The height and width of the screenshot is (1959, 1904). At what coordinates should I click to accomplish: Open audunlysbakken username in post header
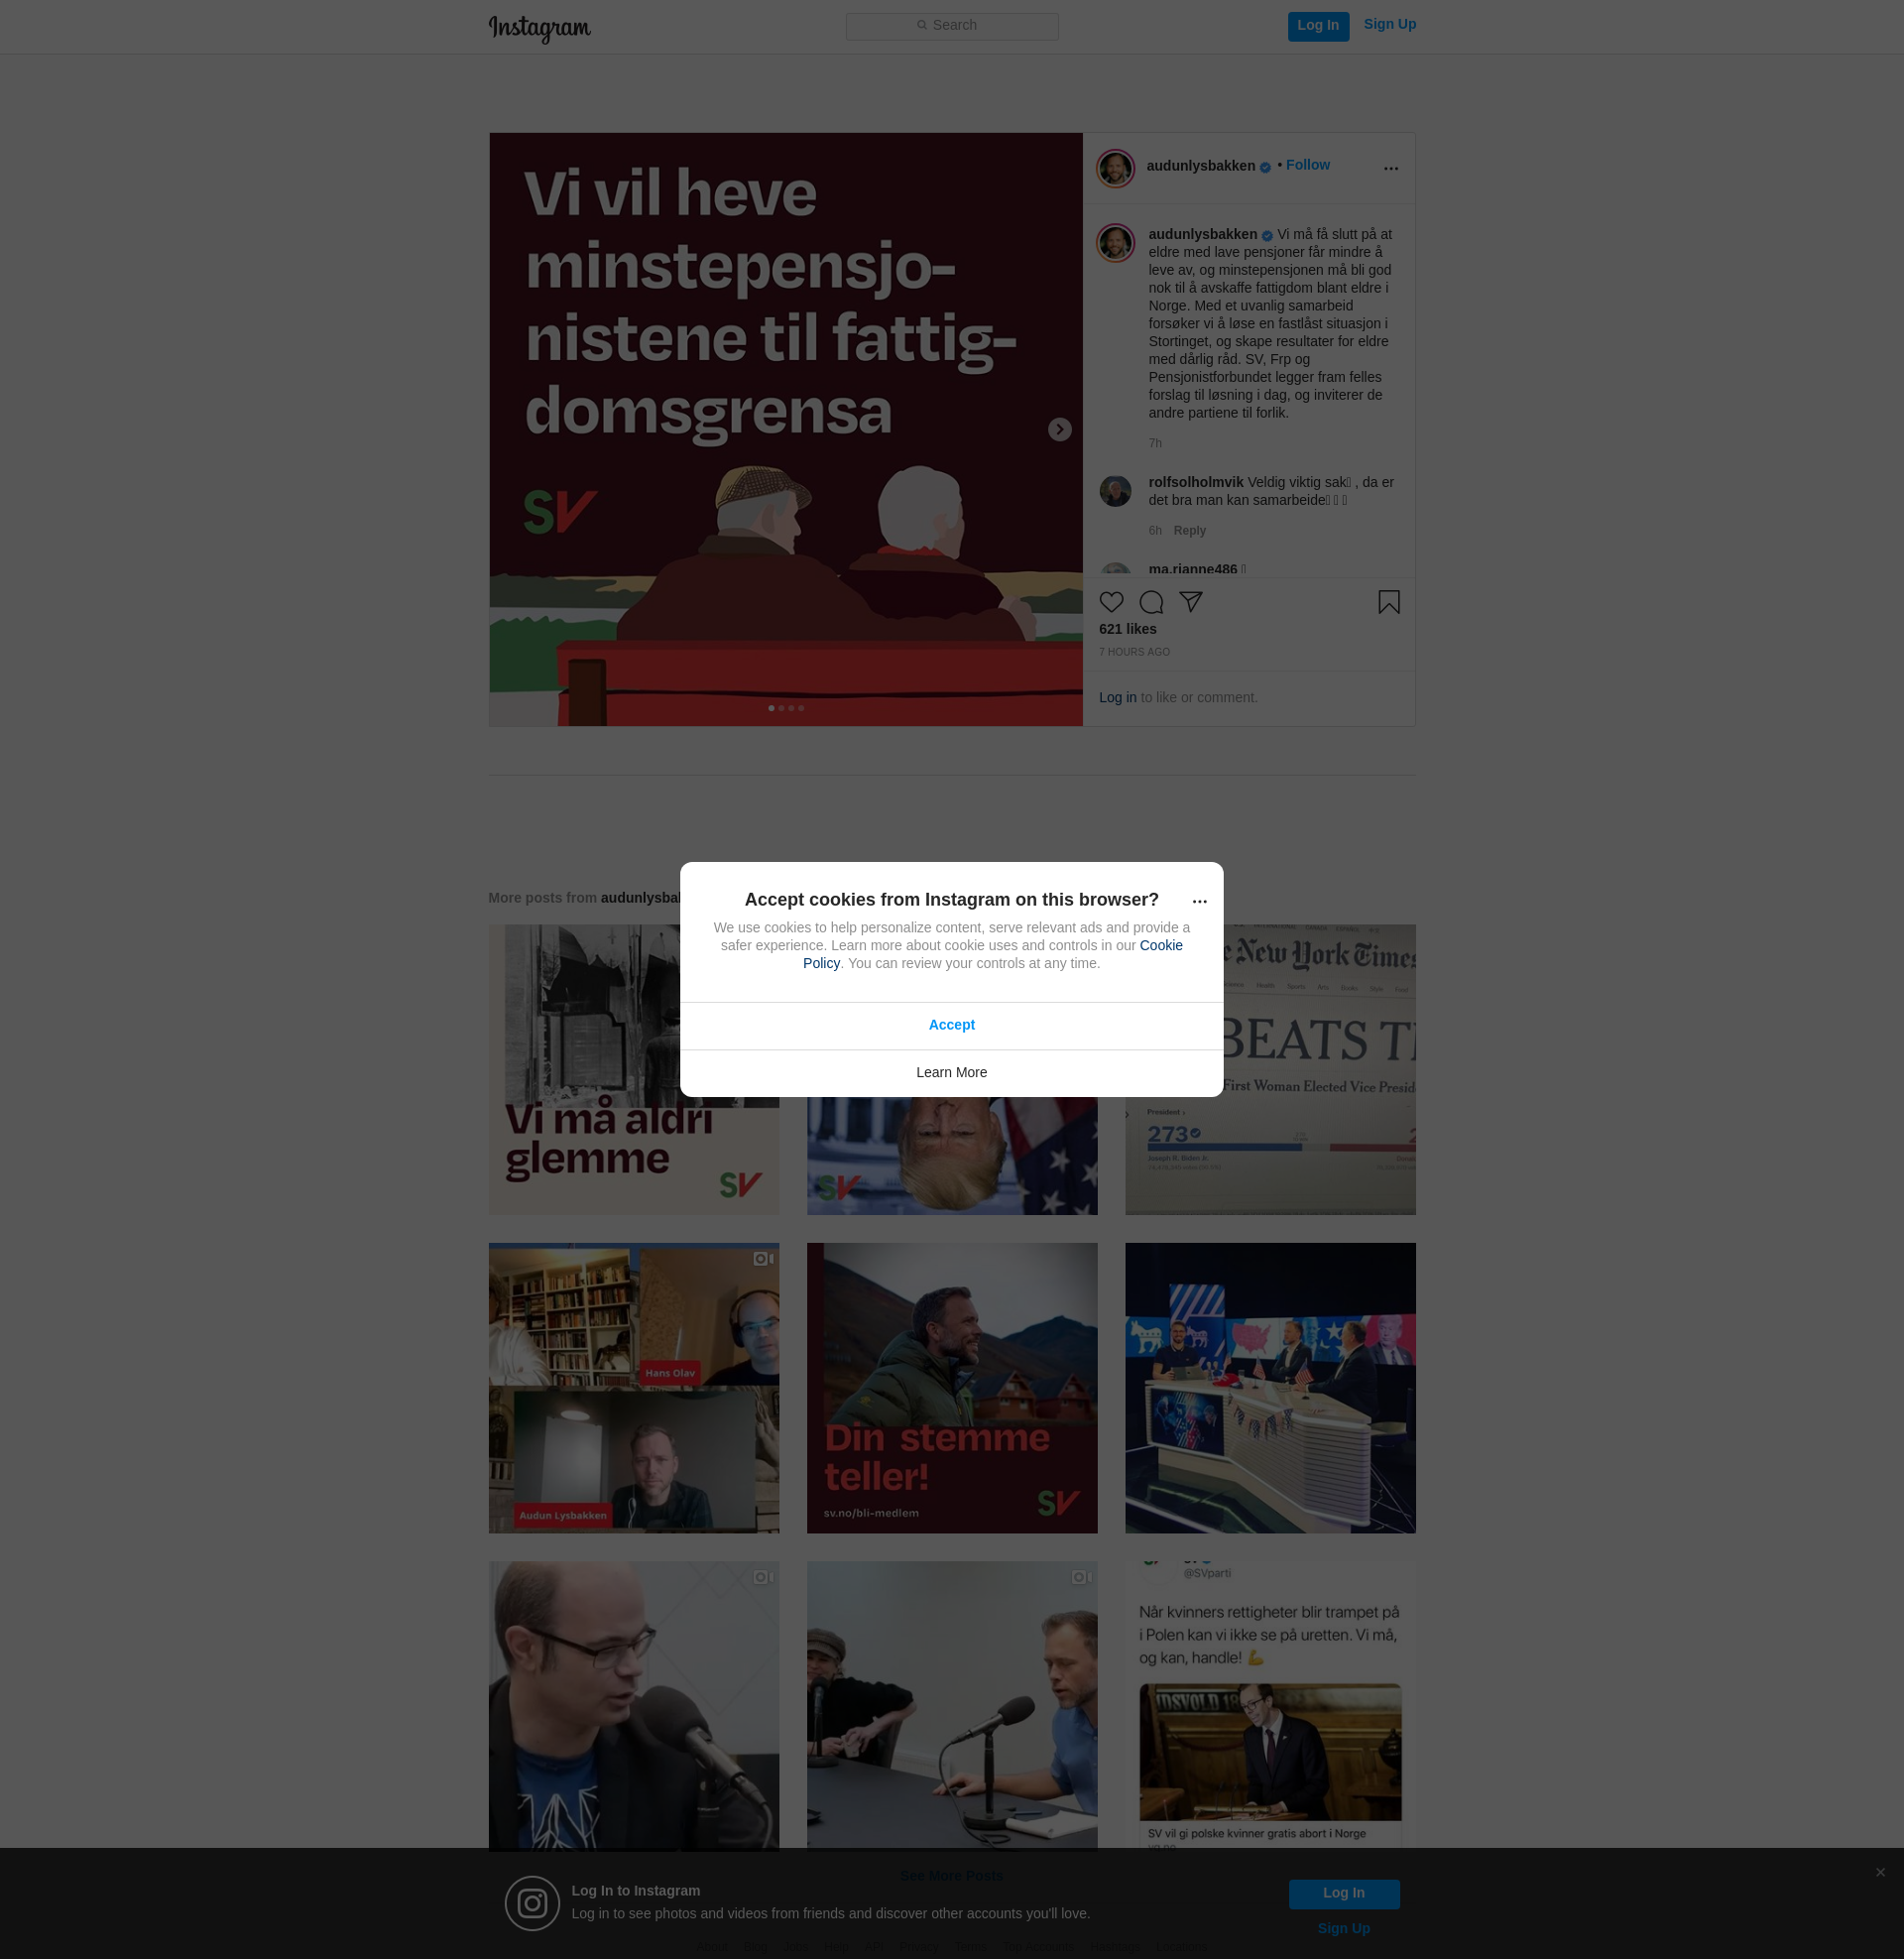[x=1200, y=166]
